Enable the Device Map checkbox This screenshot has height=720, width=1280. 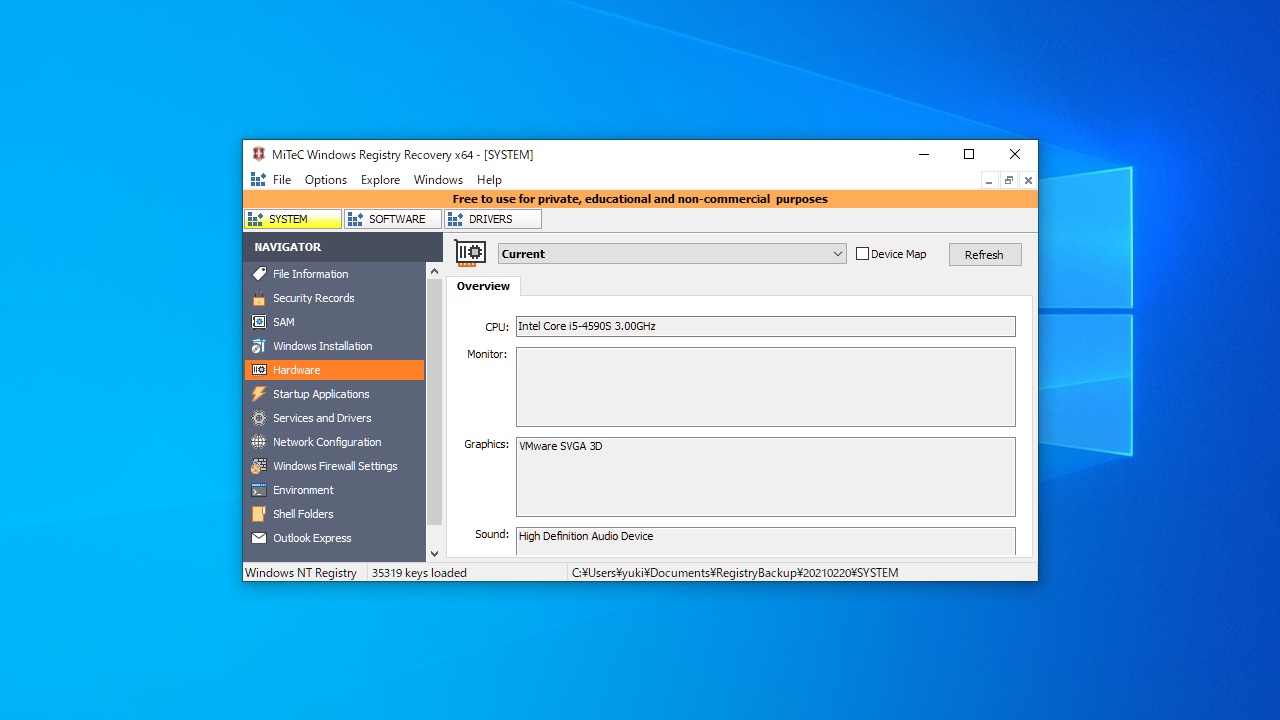point(862,254)
